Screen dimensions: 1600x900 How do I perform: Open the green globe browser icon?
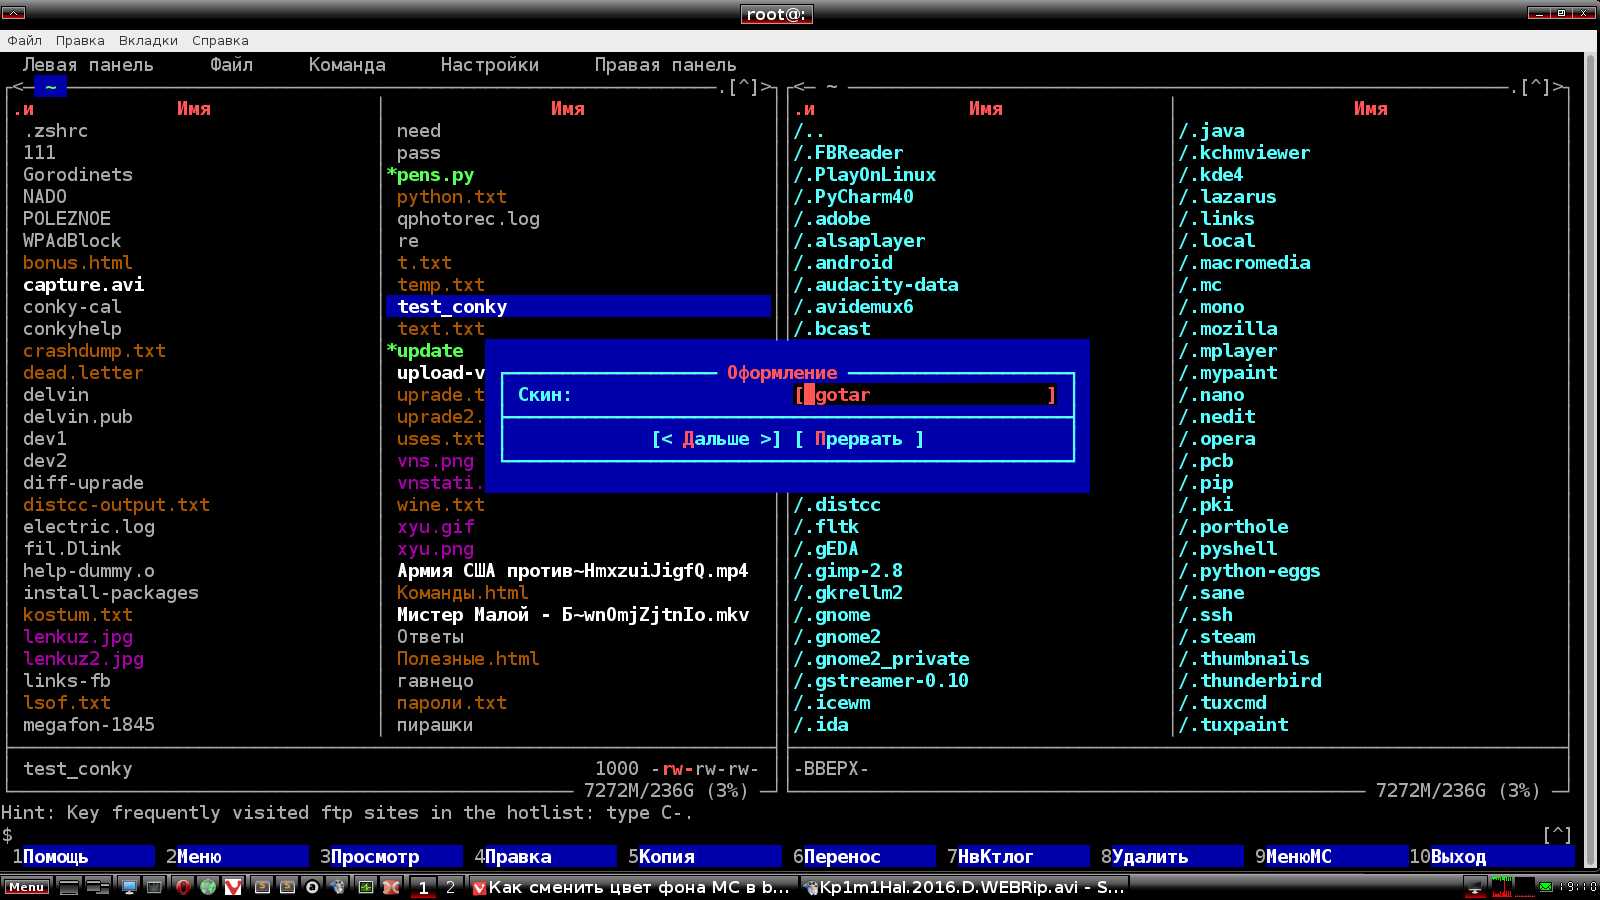pos(208,887)
